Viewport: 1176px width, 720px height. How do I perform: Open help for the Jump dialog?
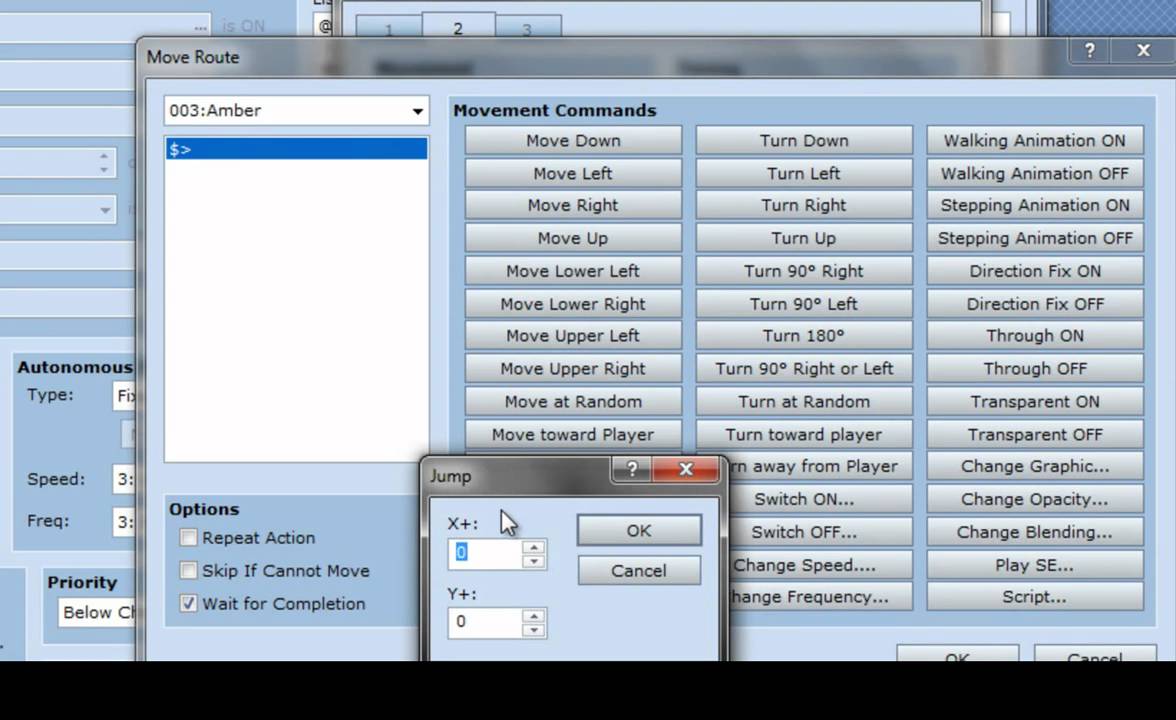pyautogui.click(x=632, y=470)
